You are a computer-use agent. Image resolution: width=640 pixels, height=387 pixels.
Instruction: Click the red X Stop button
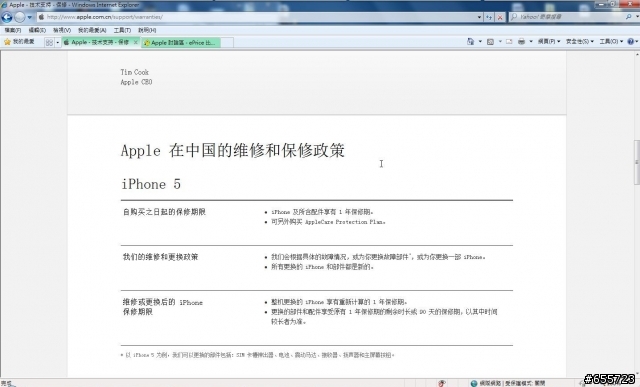pyautogui.click(x=500, y=17)
